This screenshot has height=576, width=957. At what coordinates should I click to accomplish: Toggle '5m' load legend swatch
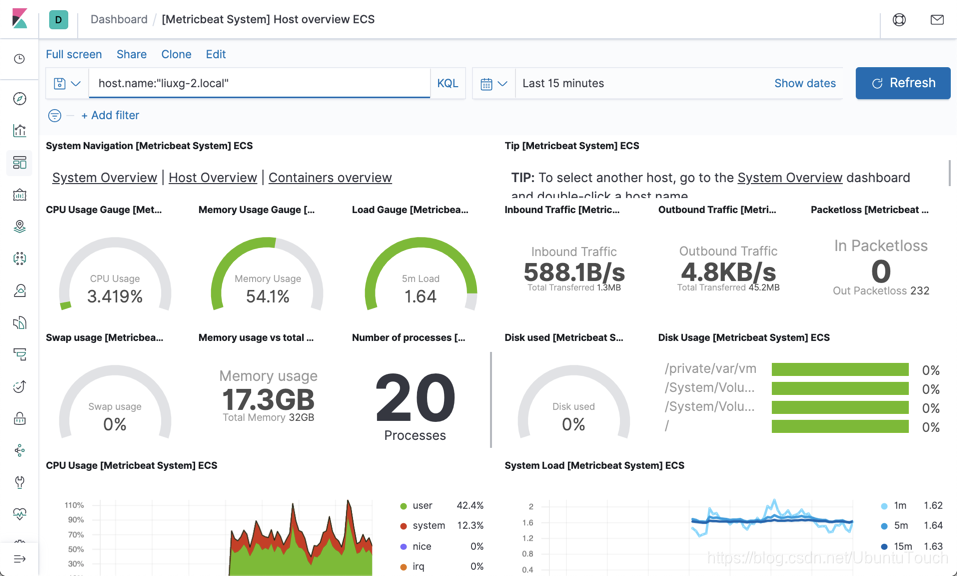pos(884,526)
